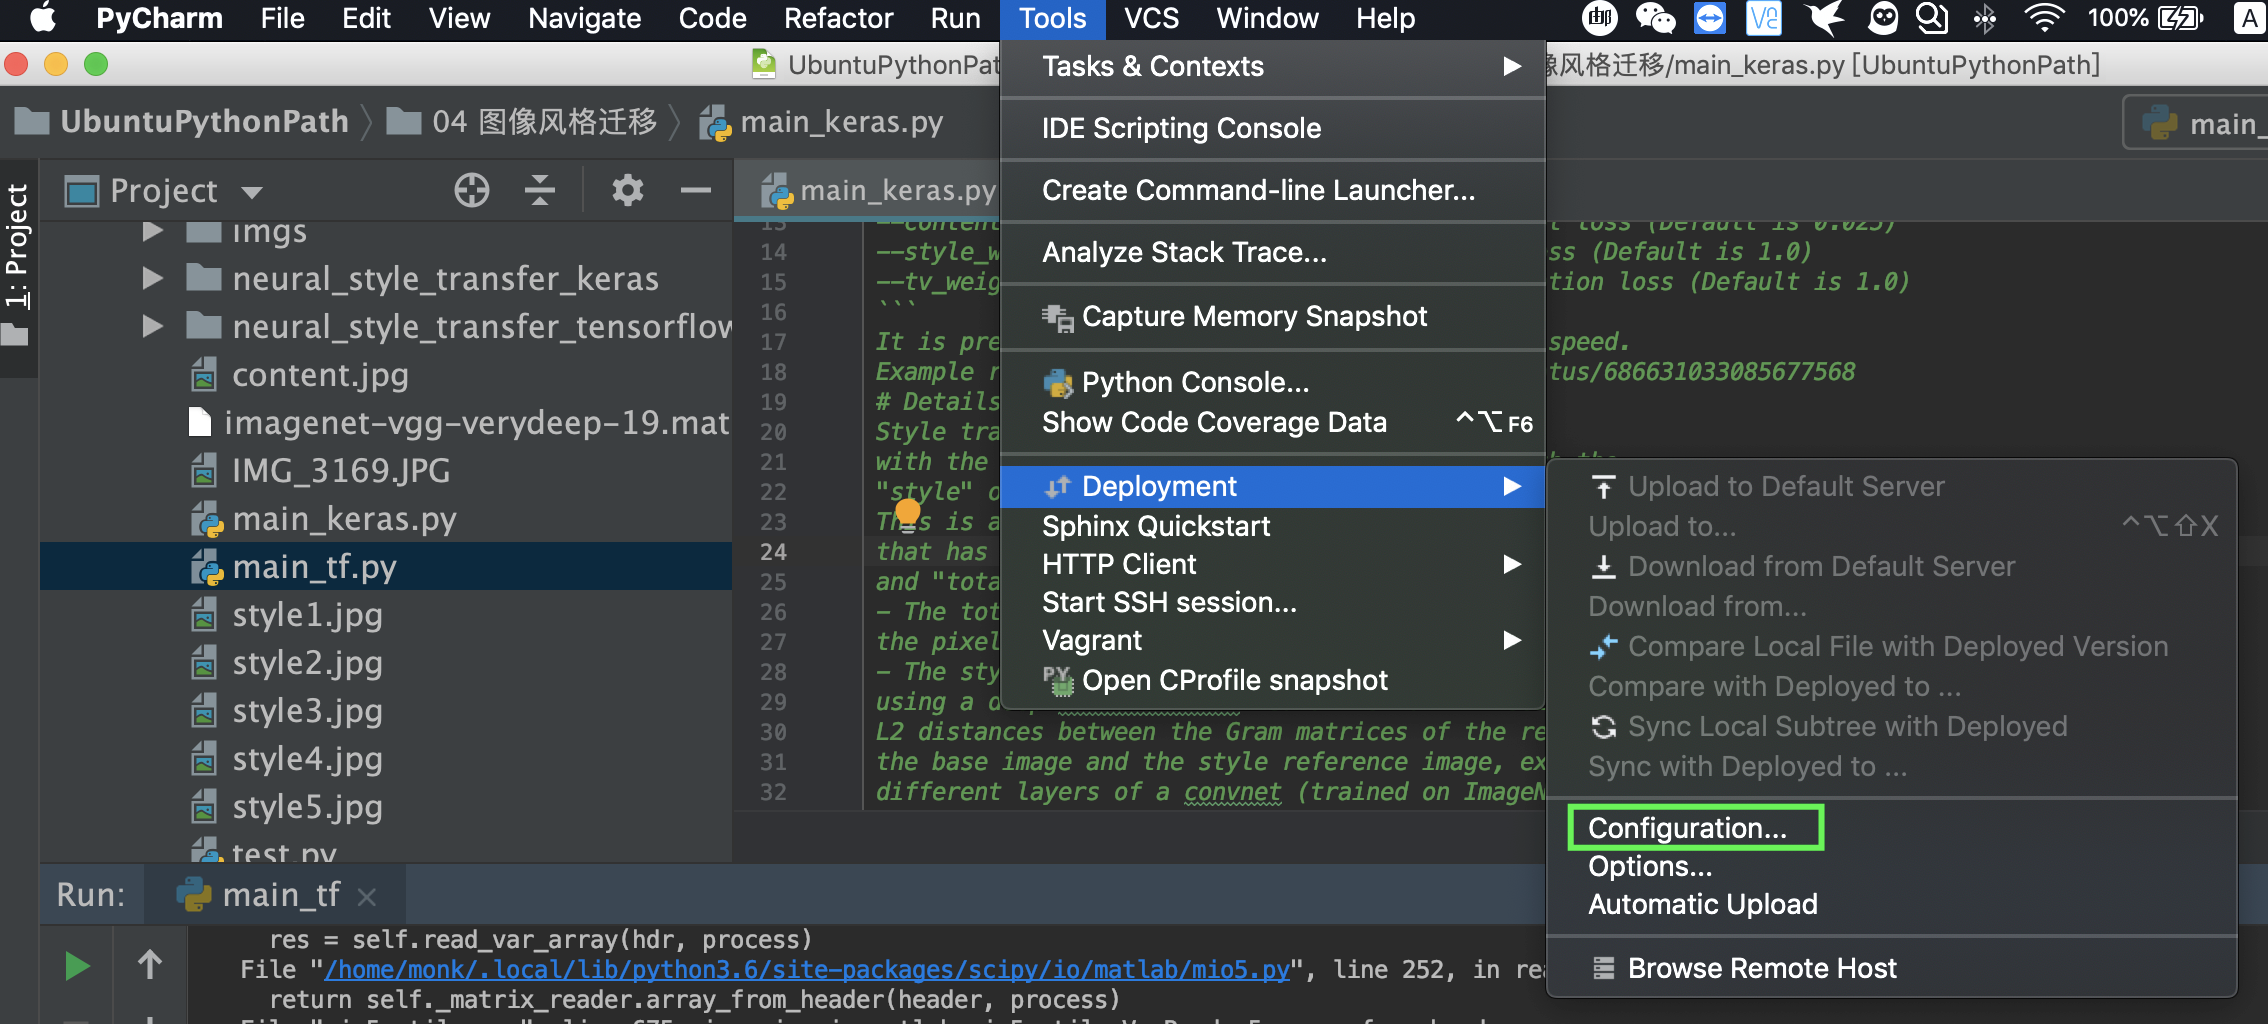The width and height of the screenshot is (2268, 1024).
Task: Click the WeChat icon in the menu bar
Action: pos(1655,18)
